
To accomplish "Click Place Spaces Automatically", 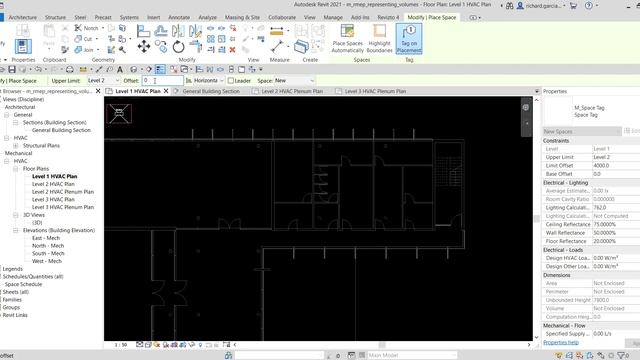I will click(347, 39).
